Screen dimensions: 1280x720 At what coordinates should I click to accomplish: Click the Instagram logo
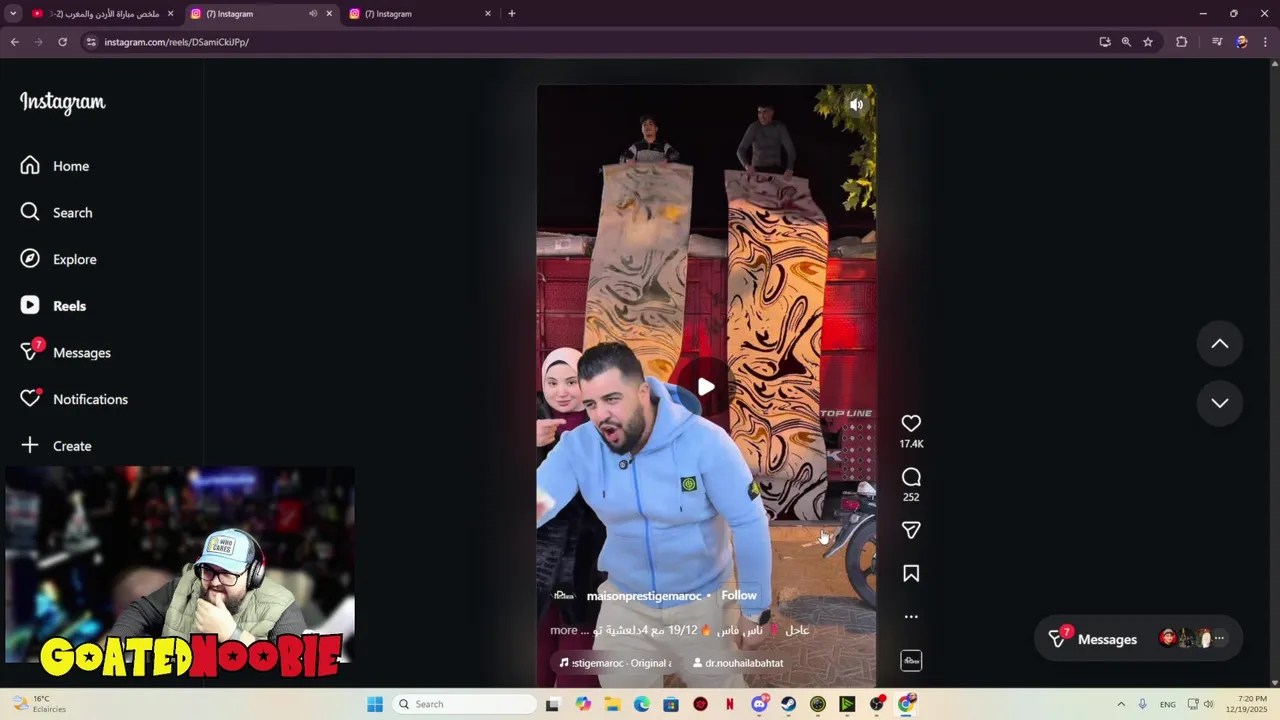point(63,102)
